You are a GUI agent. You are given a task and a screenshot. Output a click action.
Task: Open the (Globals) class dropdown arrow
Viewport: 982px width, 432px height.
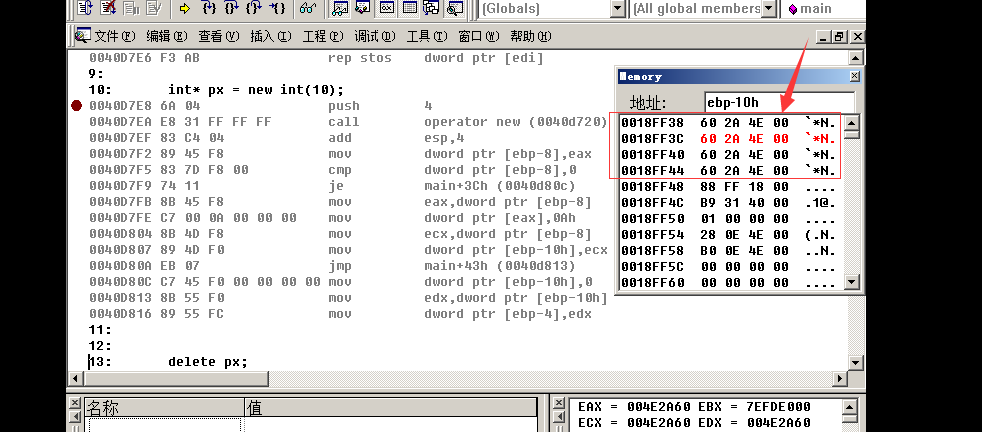point(618,9)
